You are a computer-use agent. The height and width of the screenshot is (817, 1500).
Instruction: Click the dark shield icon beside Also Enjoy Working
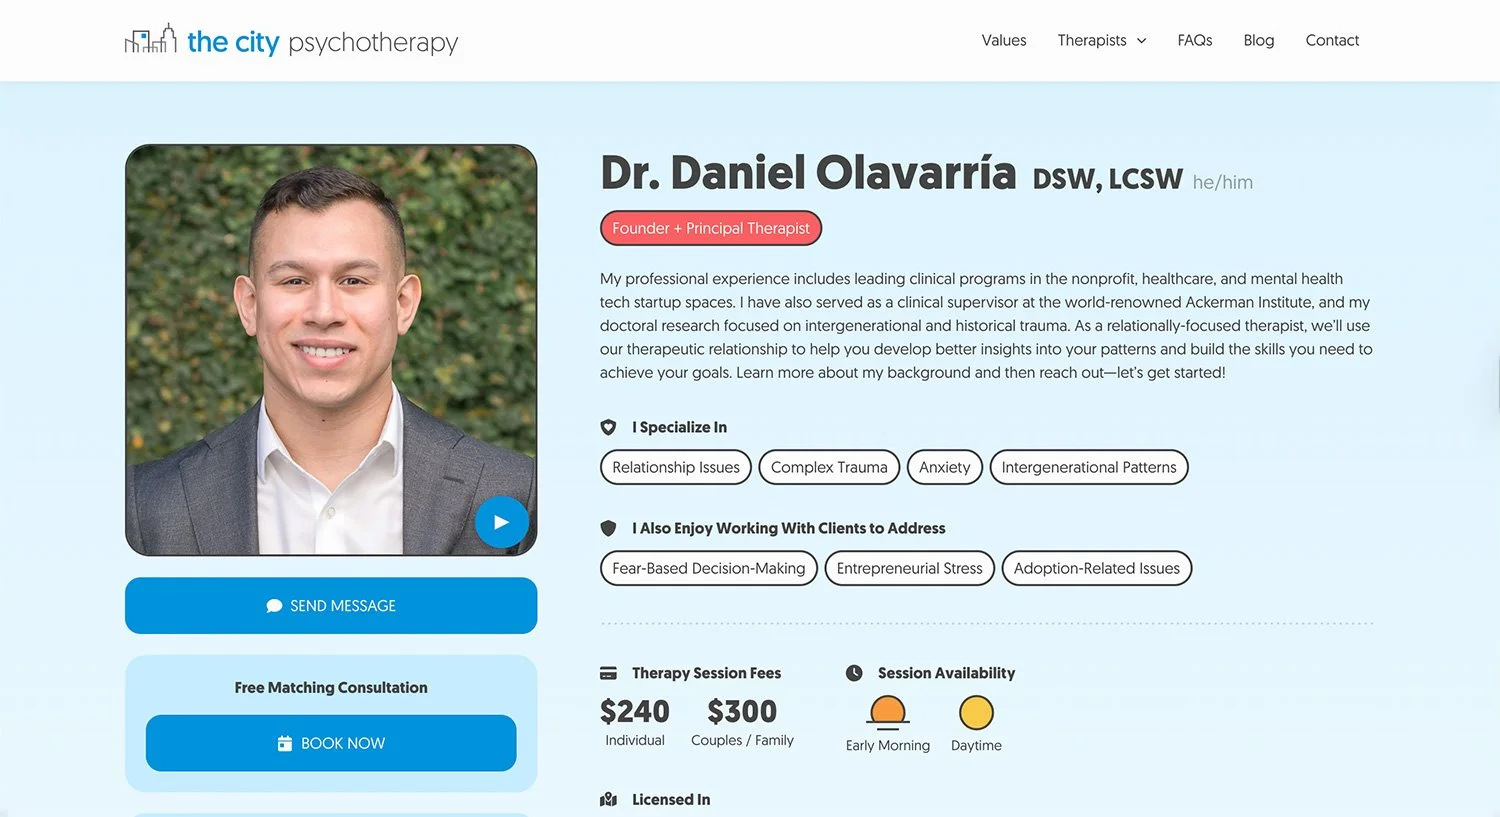point(608,528)
